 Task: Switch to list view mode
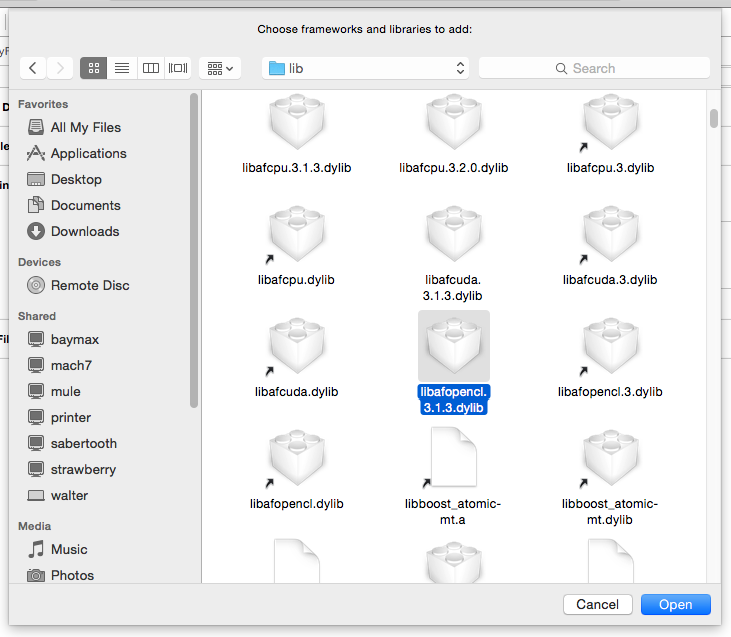(x=122, y=68)
